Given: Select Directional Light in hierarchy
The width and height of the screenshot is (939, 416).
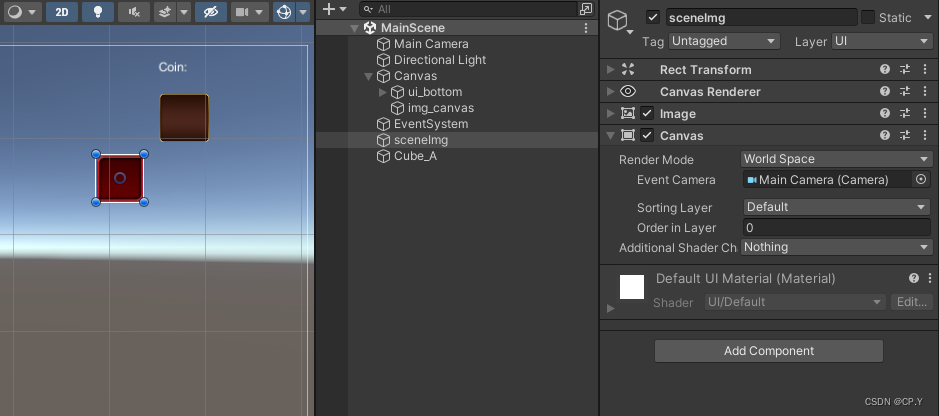Looking at the screenshot, I should [440, 60].
